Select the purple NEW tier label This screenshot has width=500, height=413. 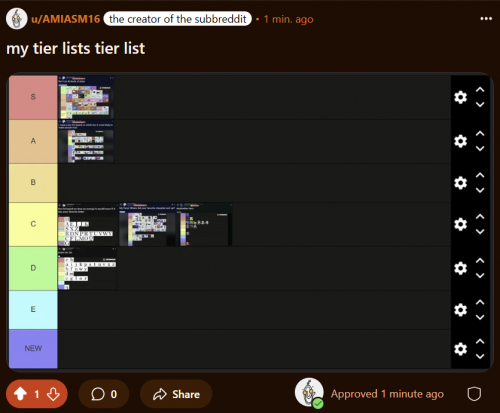pyautogui.click(x=33, y=349)
